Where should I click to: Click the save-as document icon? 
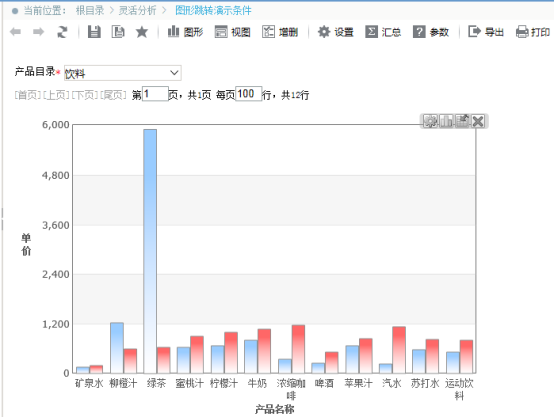[x=118, y=32]
